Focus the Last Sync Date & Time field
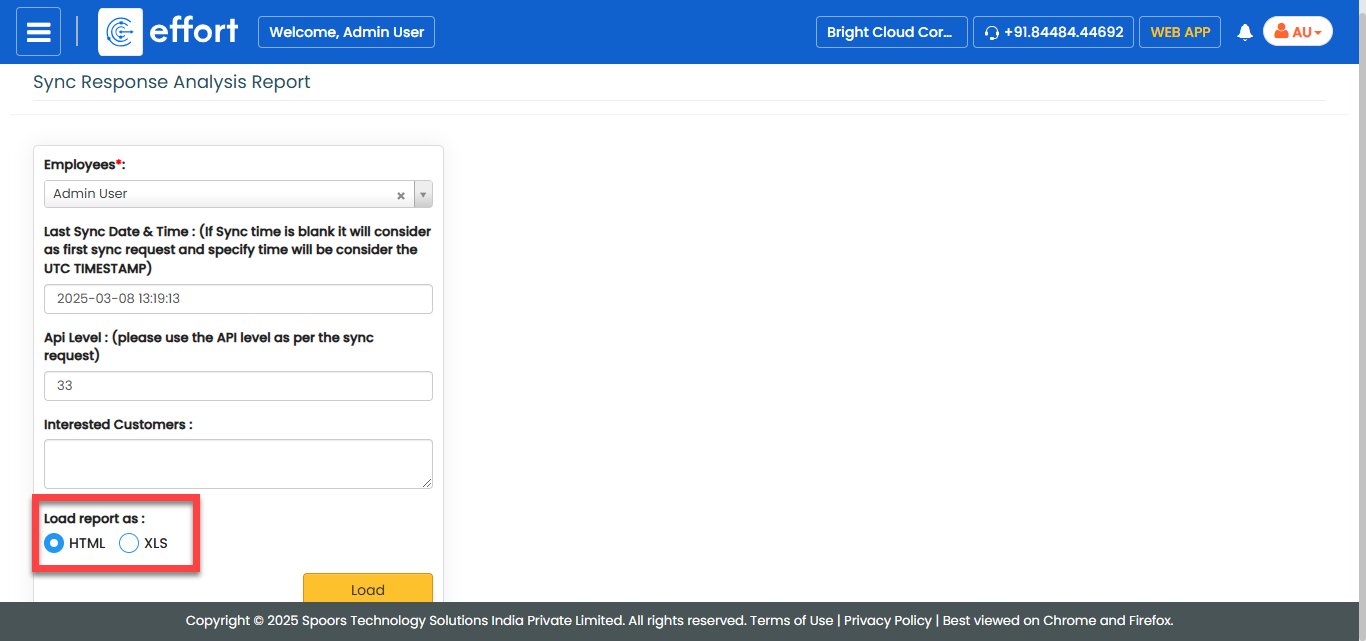This screenshot has height=641, width=1366. [238, 299]
